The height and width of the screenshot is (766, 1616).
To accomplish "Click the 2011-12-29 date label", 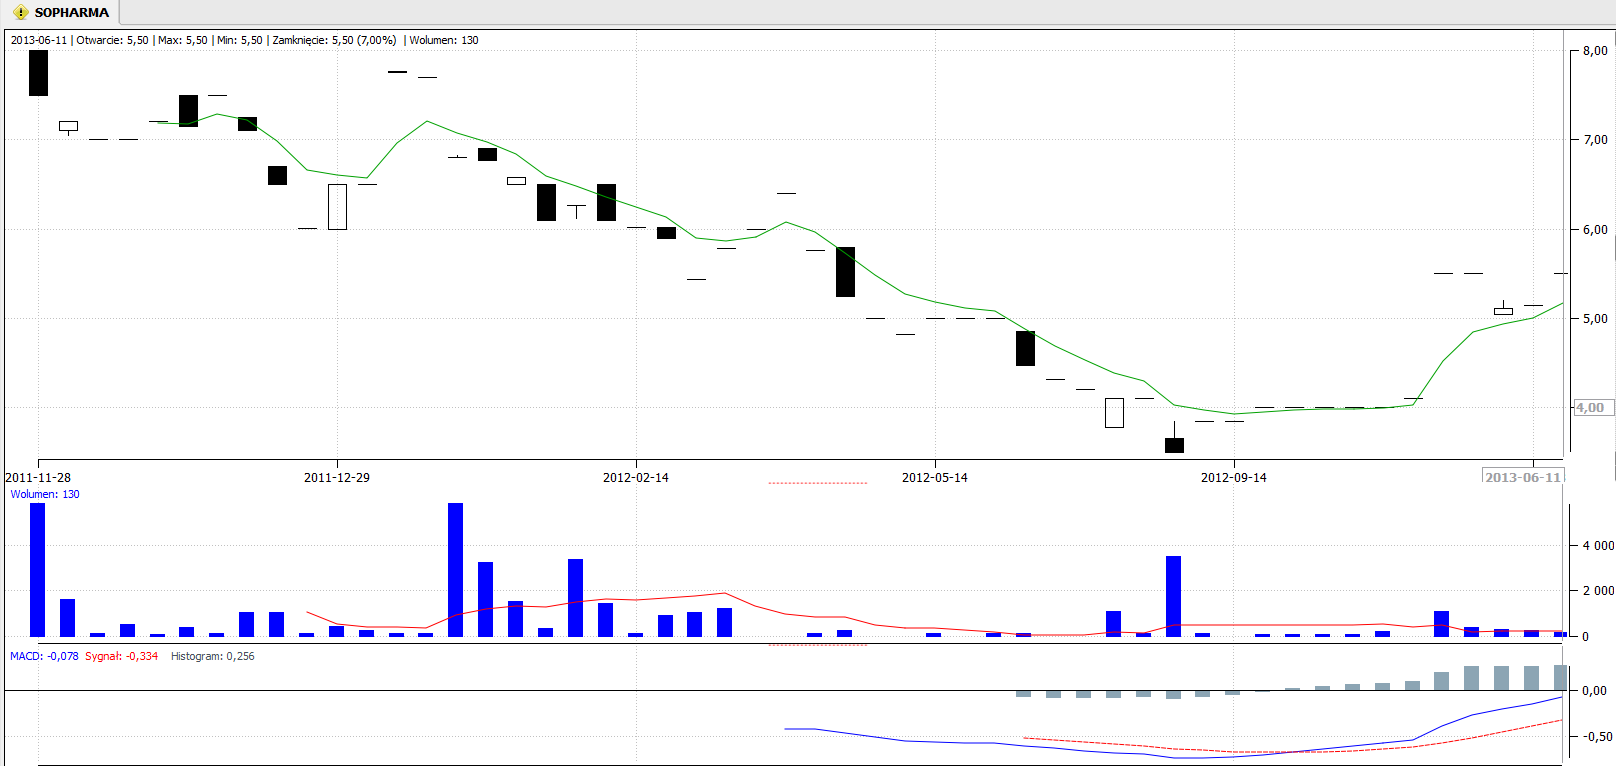I will [337, 478].
